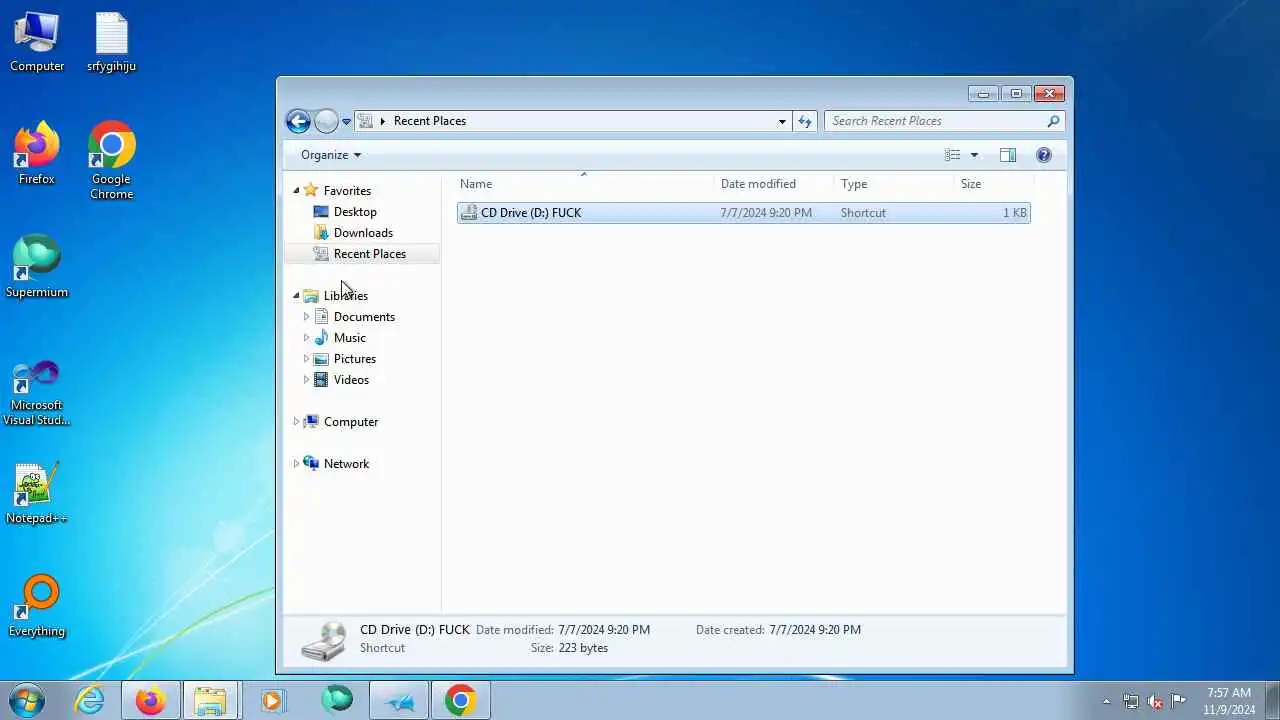
Task: Select Network in the navigation pane
Action: 346,464
